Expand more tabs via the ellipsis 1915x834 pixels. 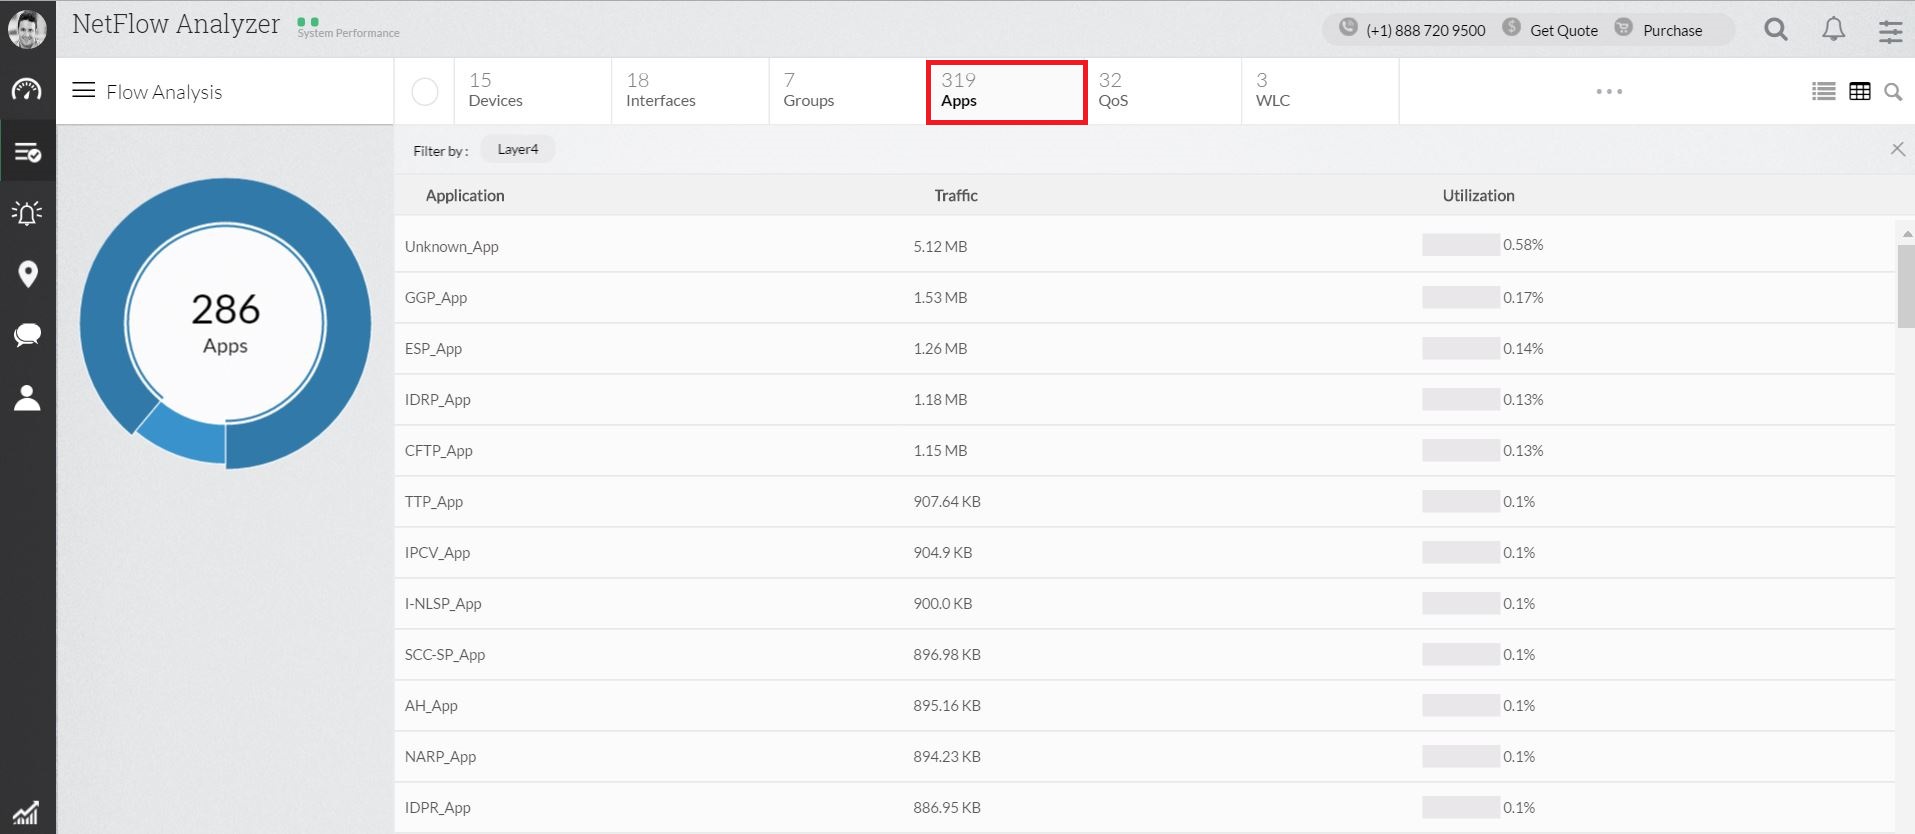[x=1609, y=92]
